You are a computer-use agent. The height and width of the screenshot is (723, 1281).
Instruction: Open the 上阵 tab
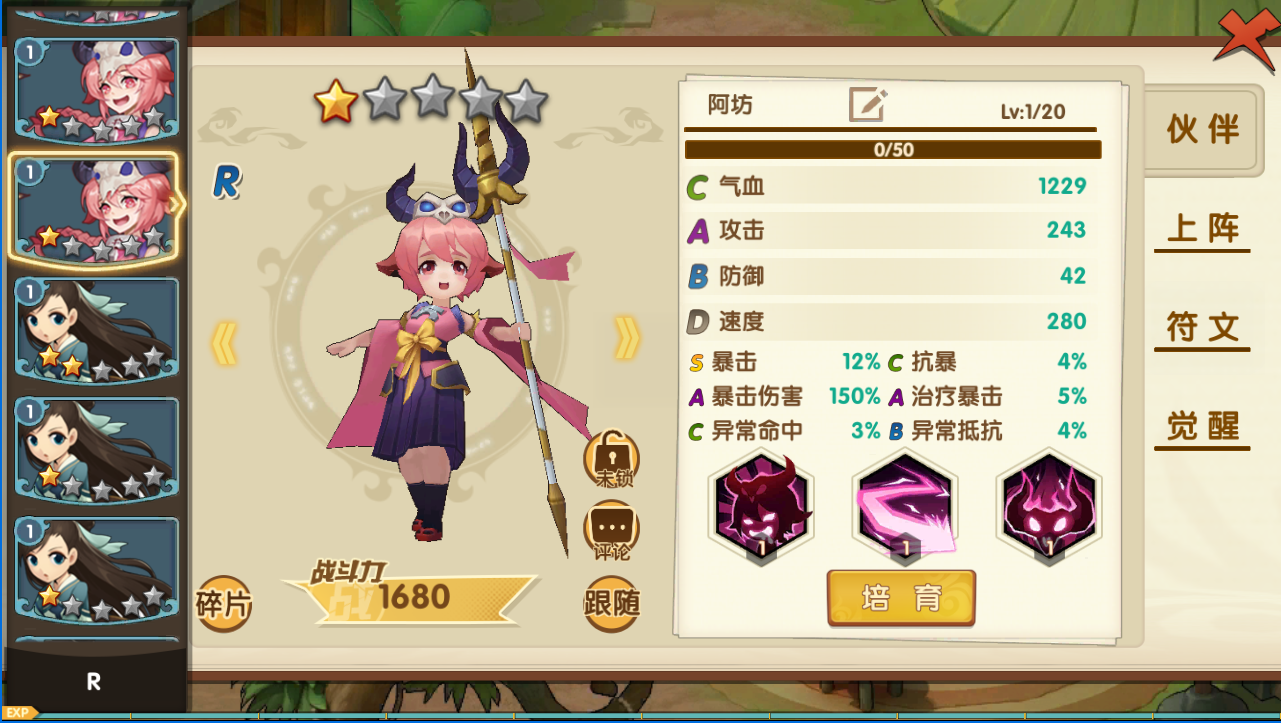[1203, 229]
